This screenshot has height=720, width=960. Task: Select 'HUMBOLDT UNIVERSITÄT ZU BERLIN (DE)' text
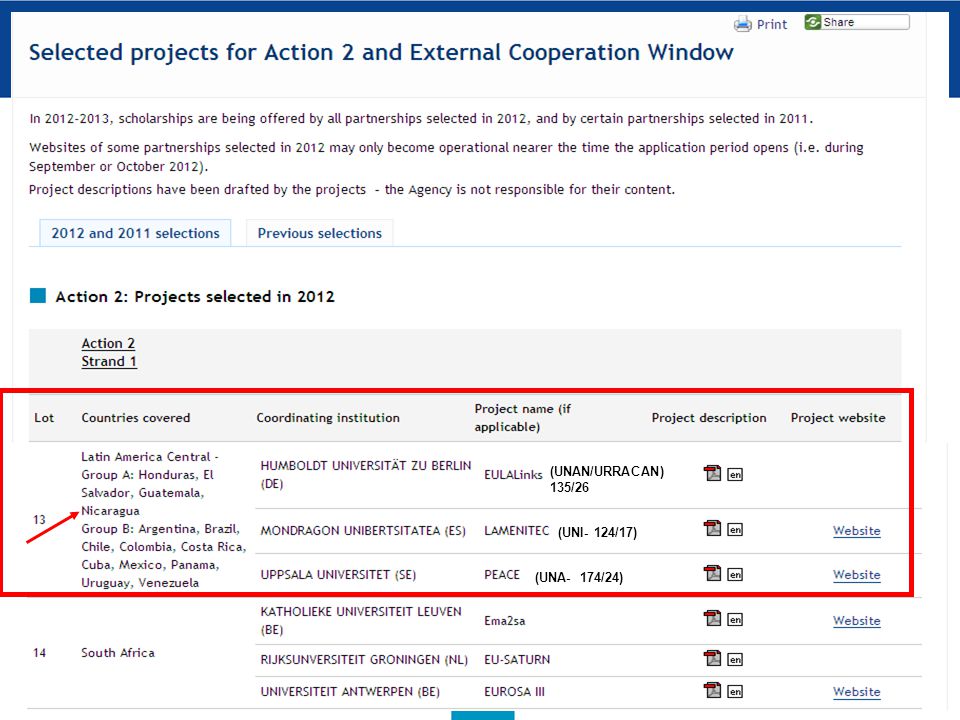coord(366,474)
